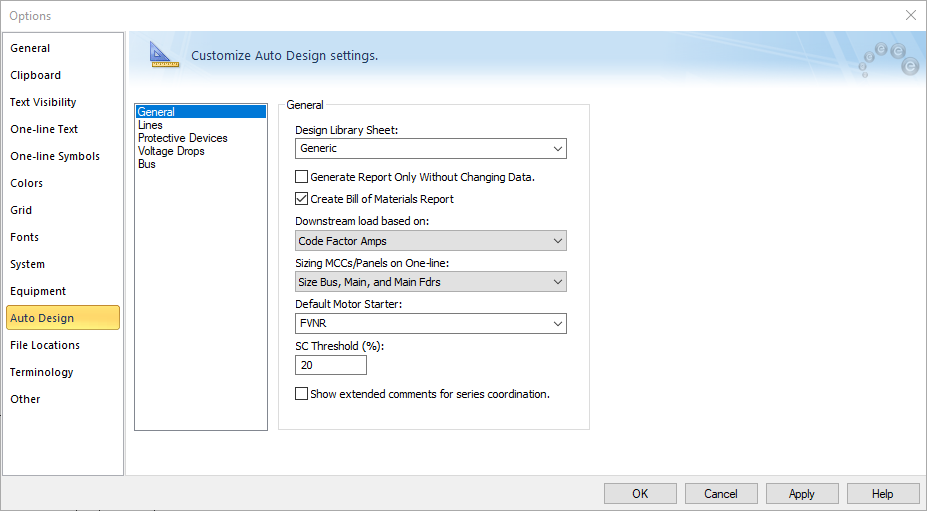Click the Auto Design ruler icon in header
This screenshot has width=927, height=511.
[x=163, y=55]
